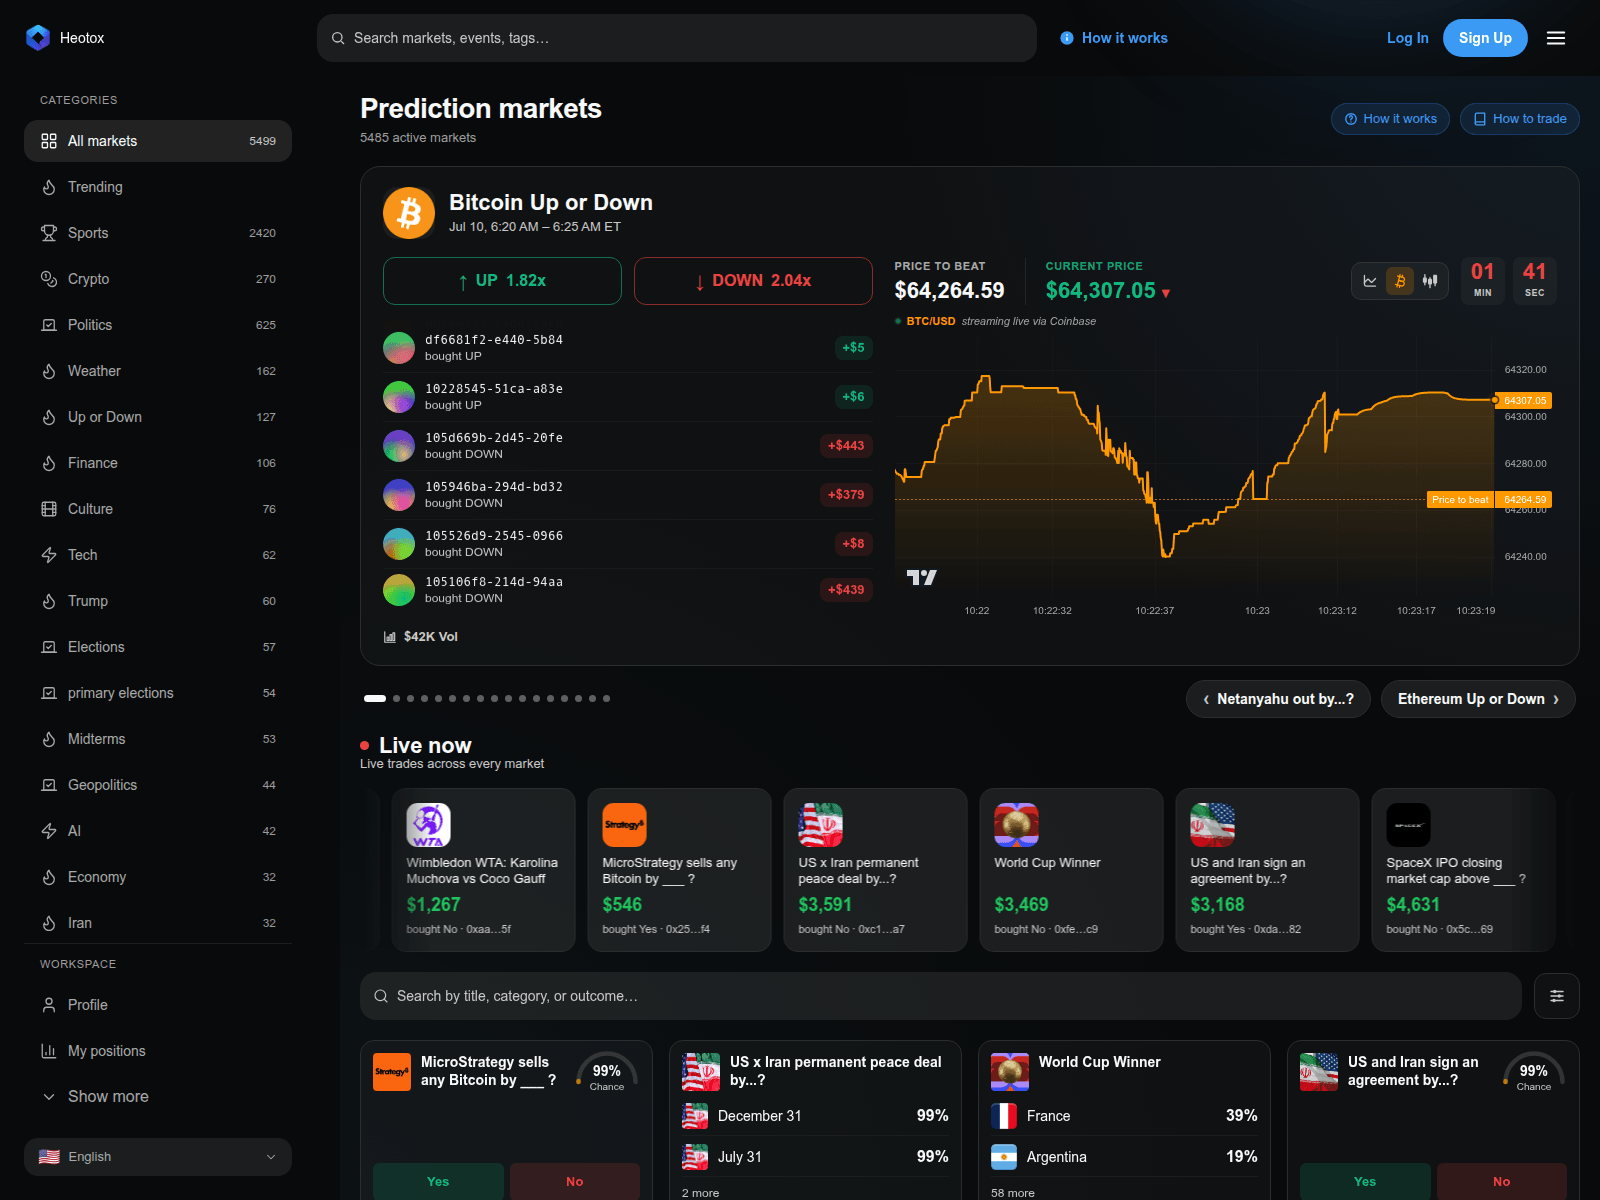Image resolution: width=1600 pixels, height=1200 pixels.
Task: Click the Wimbledon WTA card thumbnail
Action: (x=429, y=825)
